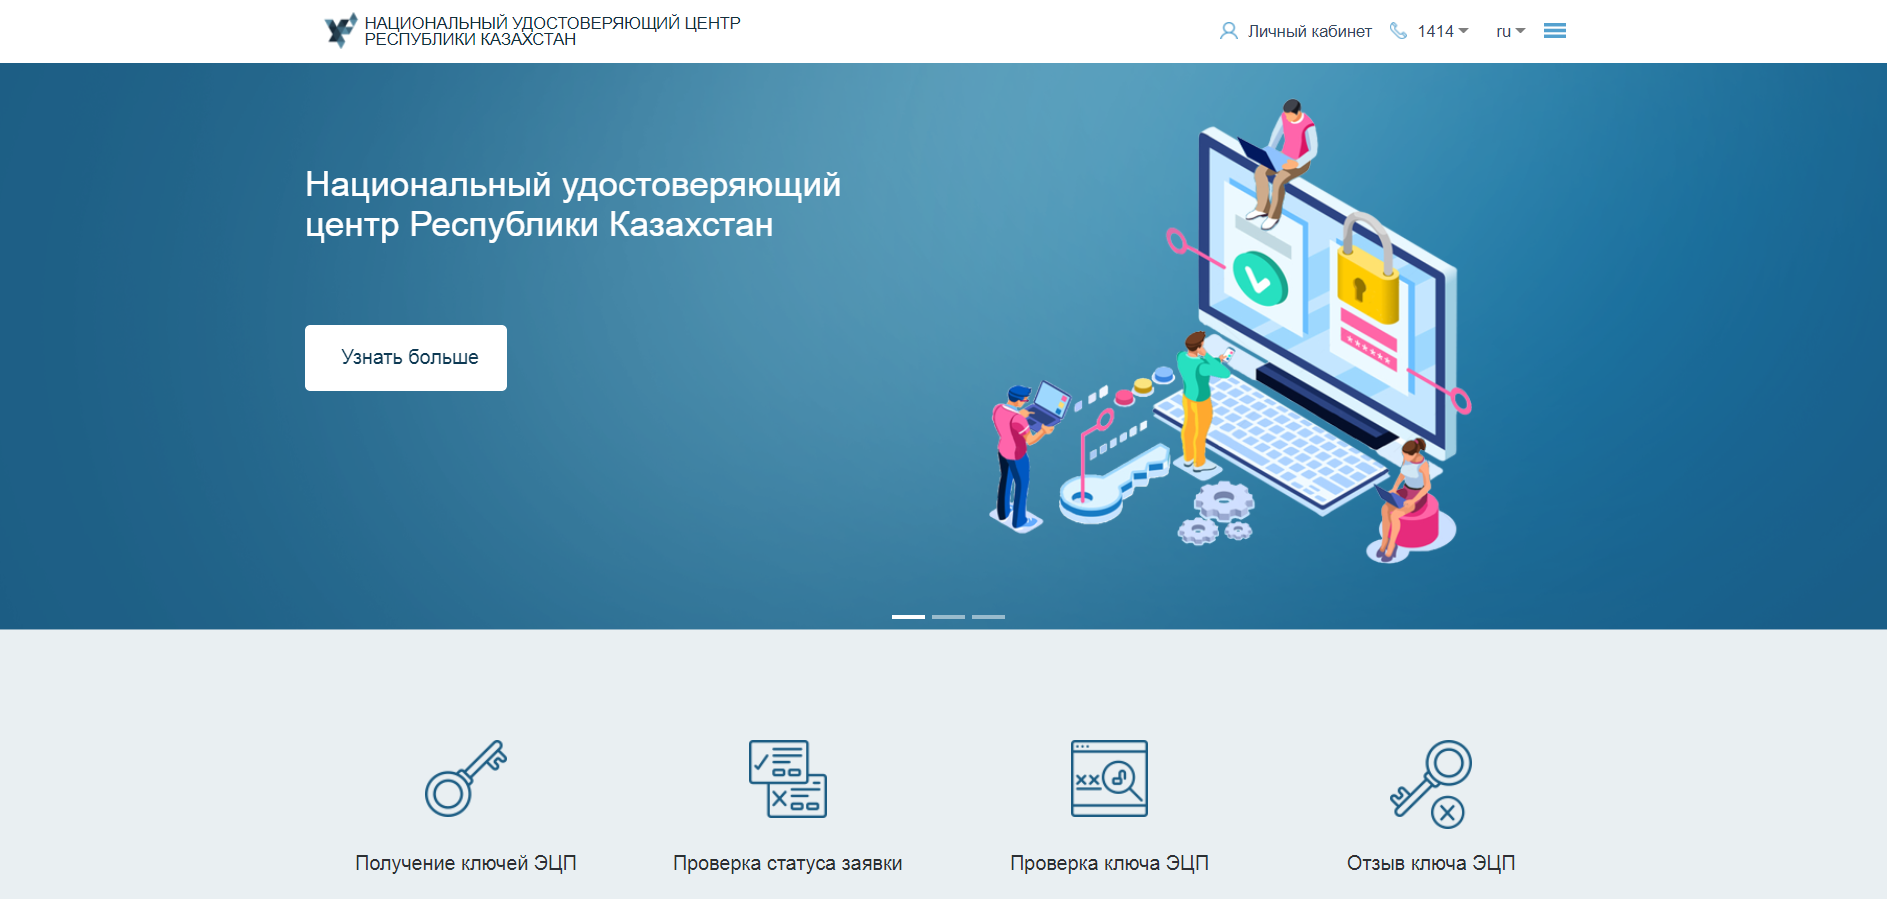Screen dimensions: 1887x899
Task: Switch to the second carousel slide indicator
Action: click(948, 617)
